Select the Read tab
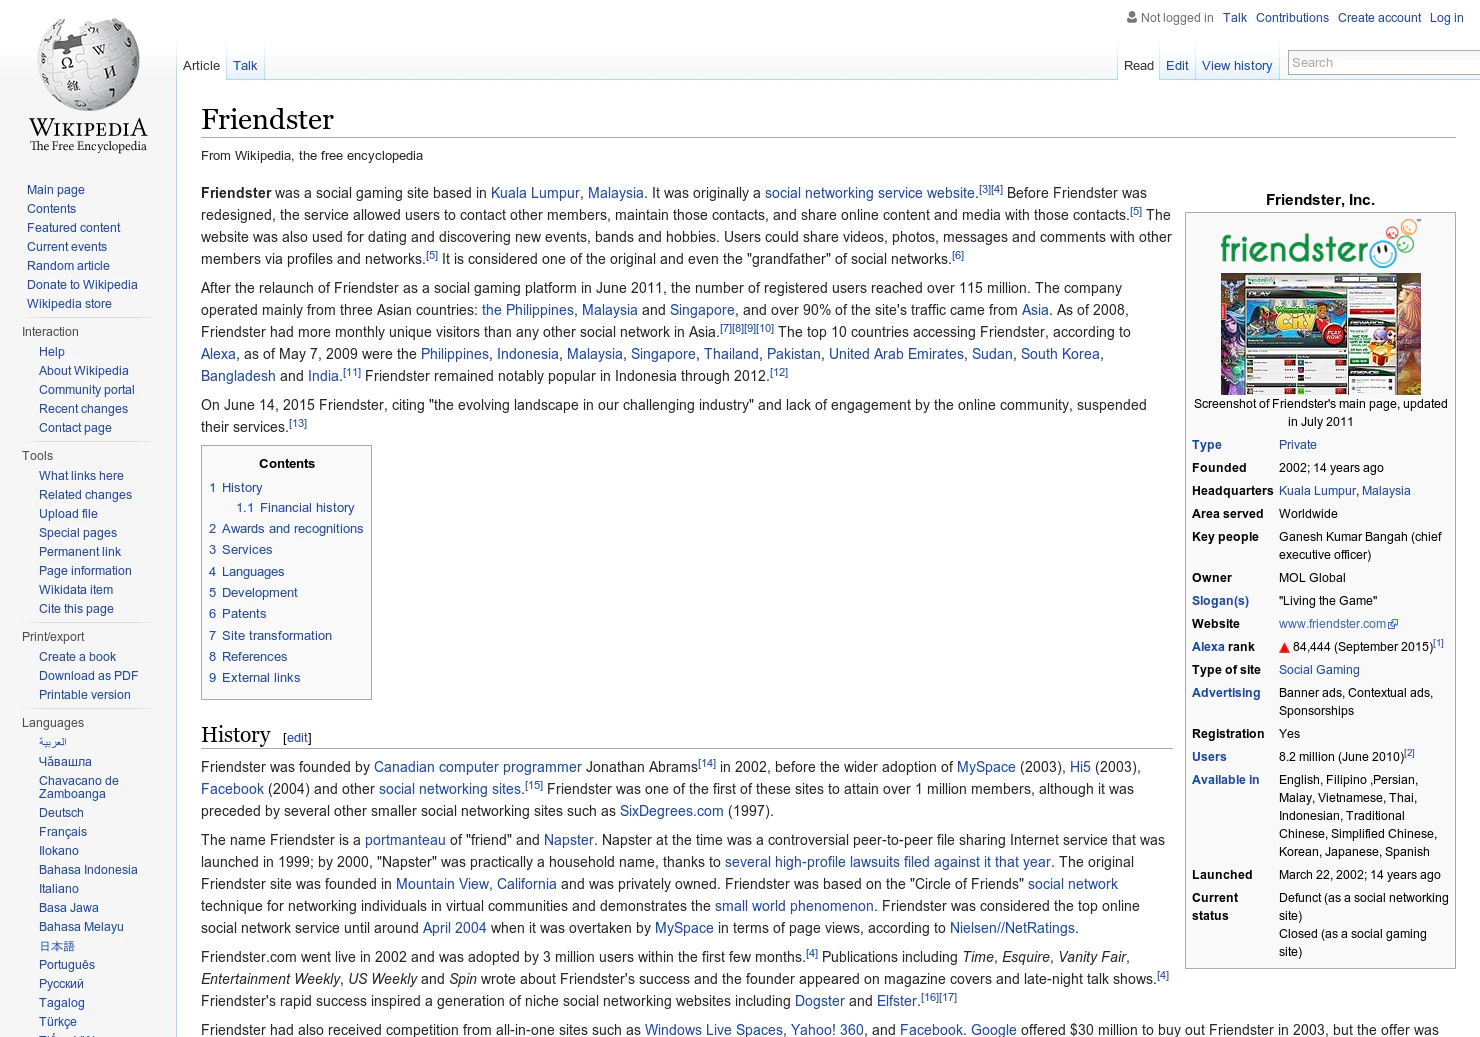The width and height of the screenshot is (1480, 1037). click(x=1139, y=66)
